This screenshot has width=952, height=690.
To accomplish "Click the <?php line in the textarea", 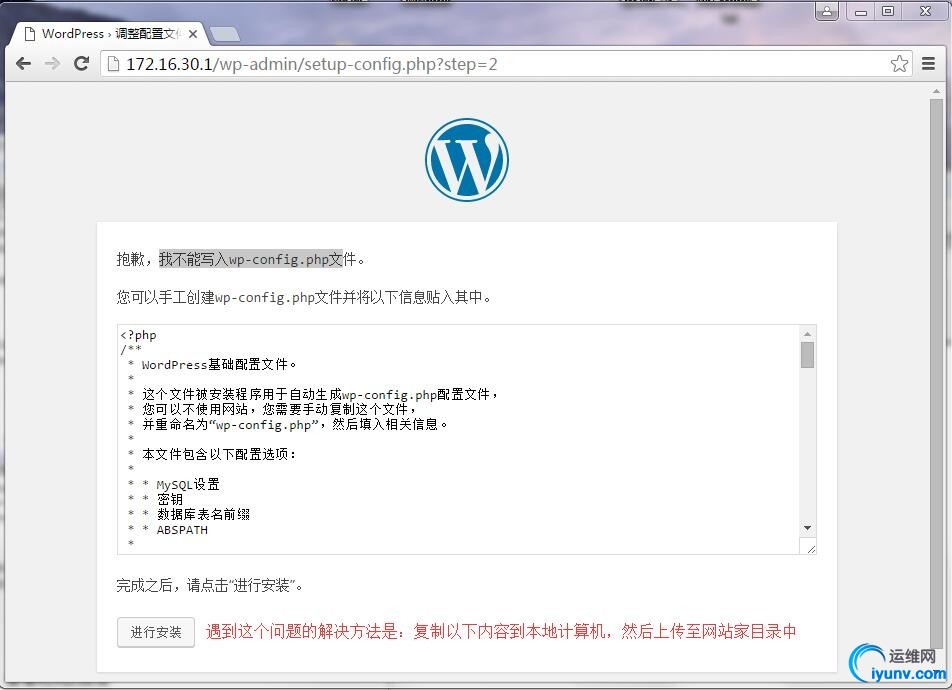I will pos(138,335).
